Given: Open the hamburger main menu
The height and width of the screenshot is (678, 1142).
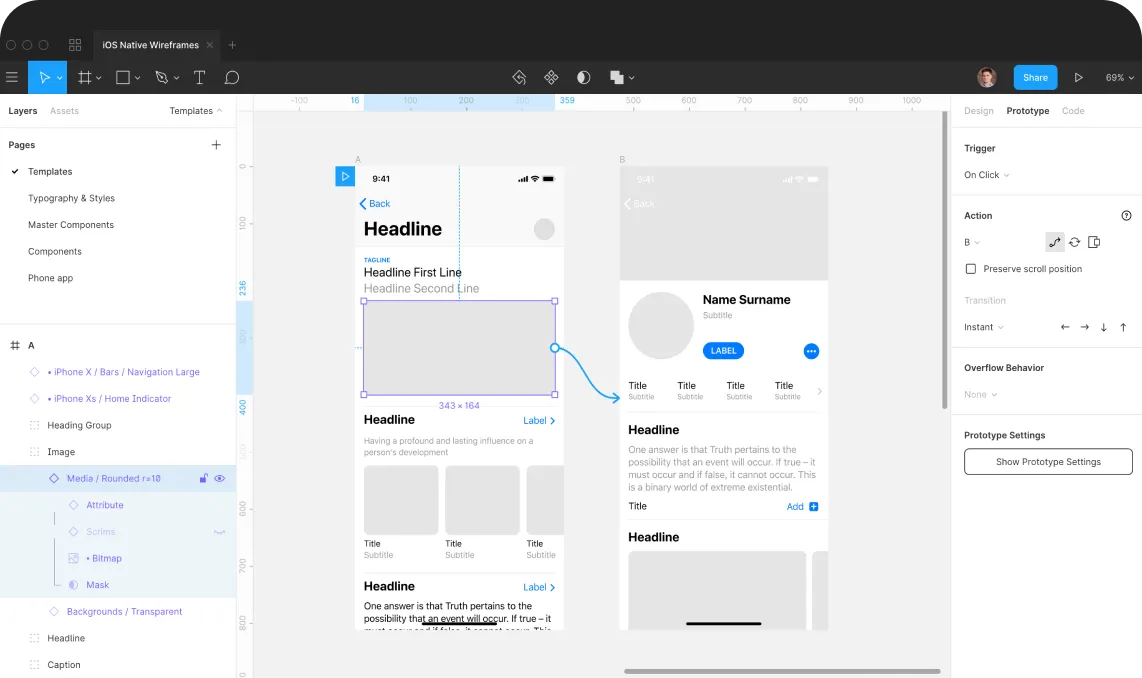Looking at the screenshot, I should pos(12,77).
